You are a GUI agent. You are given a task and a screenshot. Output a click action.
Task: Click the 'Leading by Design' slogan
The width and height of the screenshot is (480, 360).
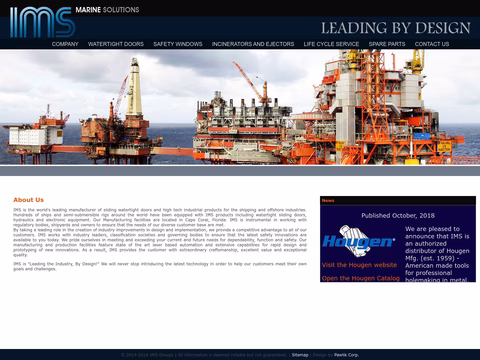click(x=396, y=28)
